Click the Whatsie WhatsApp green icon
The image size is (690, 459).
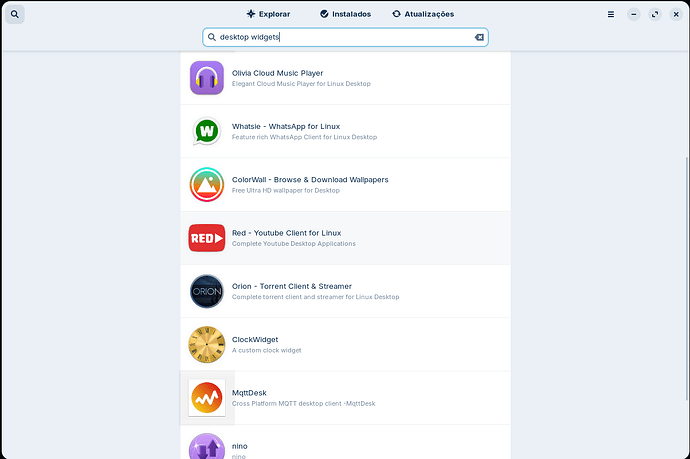click(207, 131)
